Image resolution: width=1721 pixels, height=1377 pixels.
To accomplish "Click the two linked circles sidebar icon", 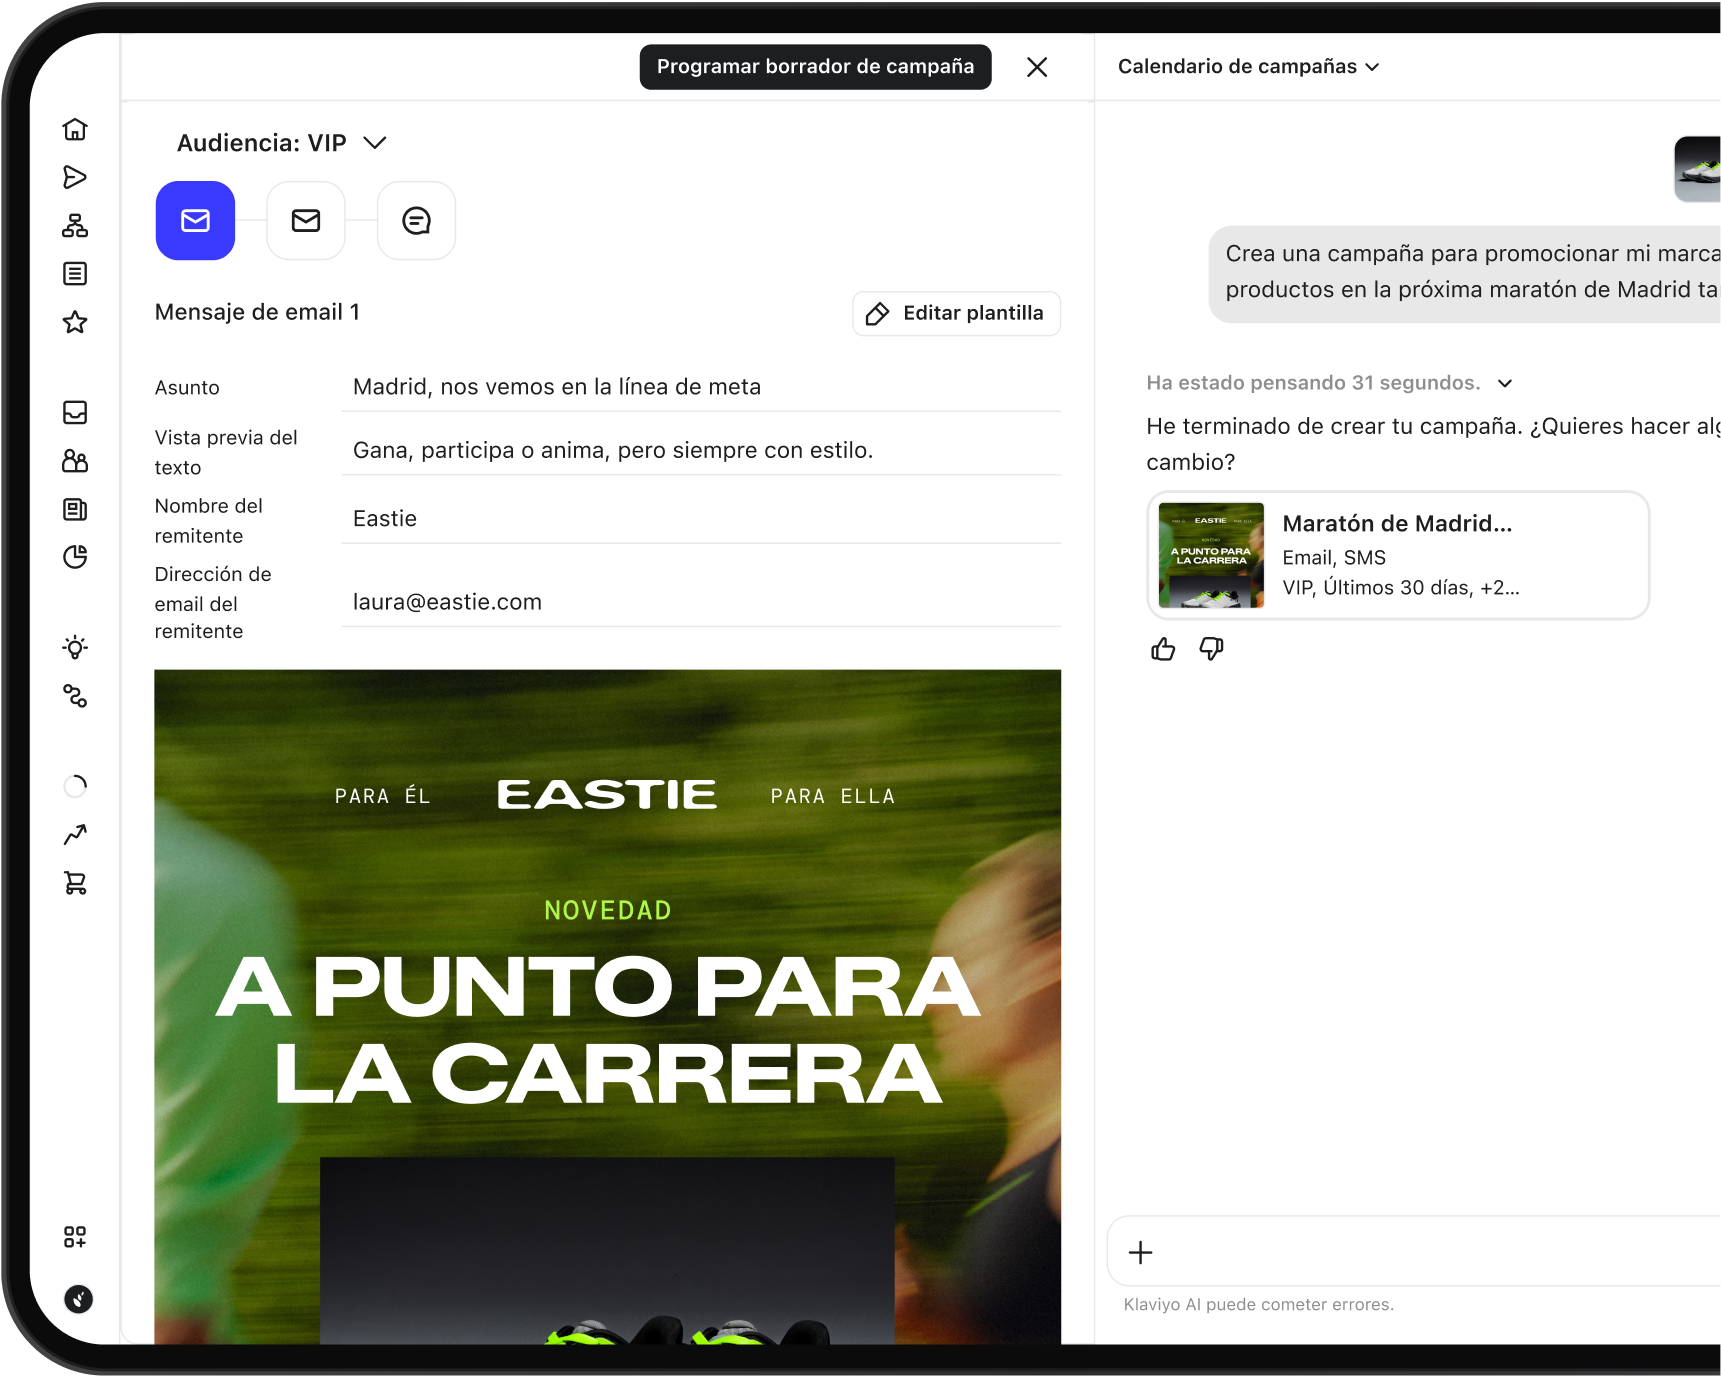I will pos(75,695).
